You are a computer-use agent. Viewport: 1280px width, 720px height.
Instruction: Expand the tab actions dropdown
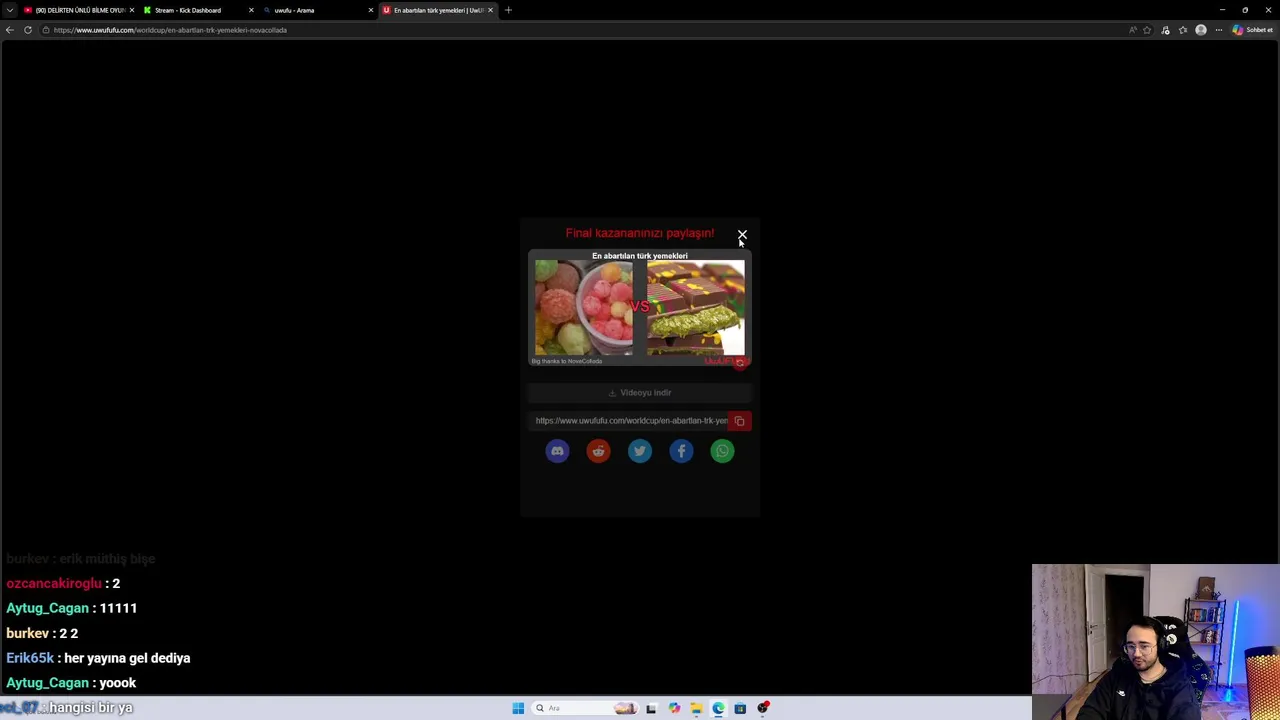pyautogui.click(x=9, y=10)
